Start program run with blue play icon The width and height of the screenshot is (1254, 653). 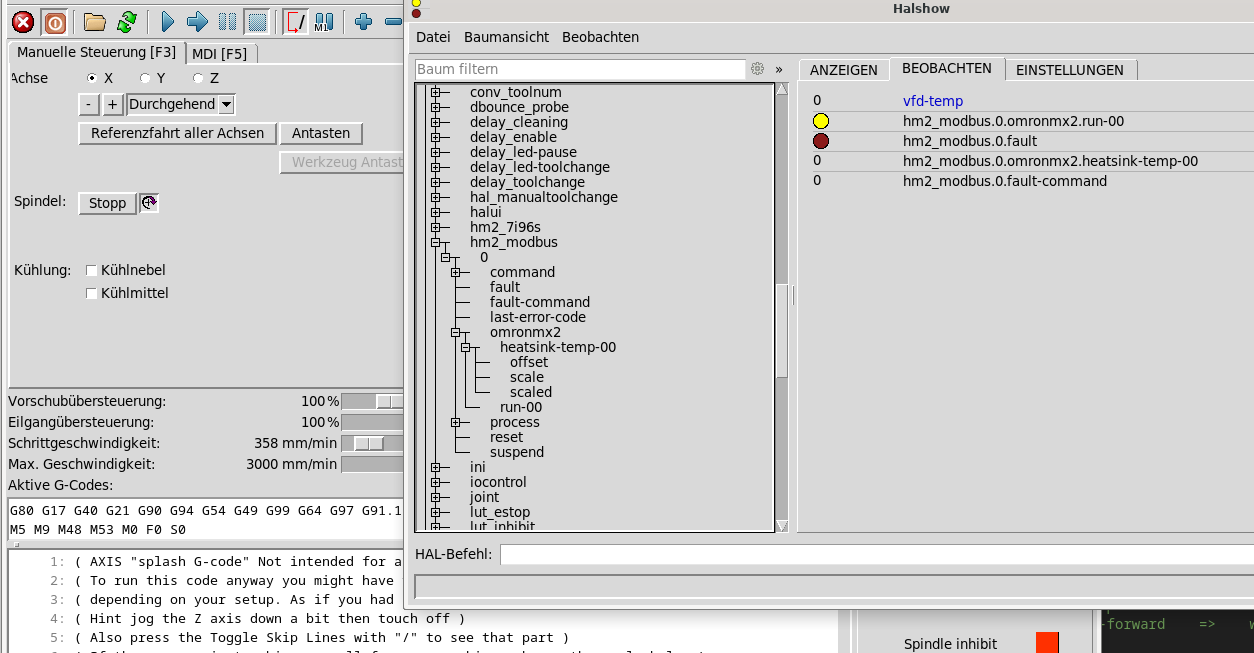click(167, 21)
